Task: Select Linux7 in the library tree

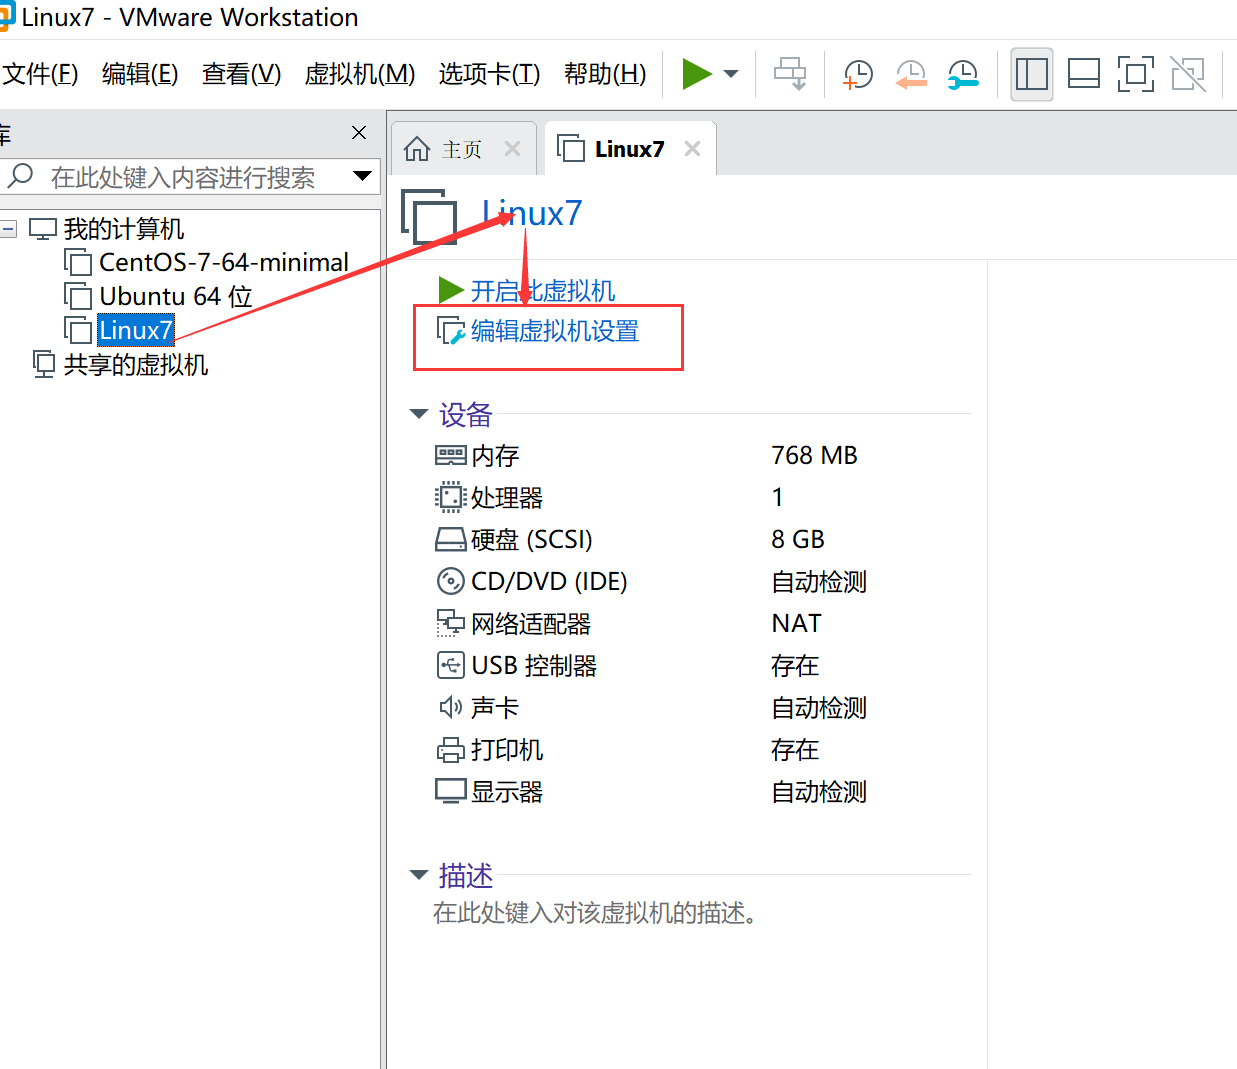Action: [x=136, y=330]
